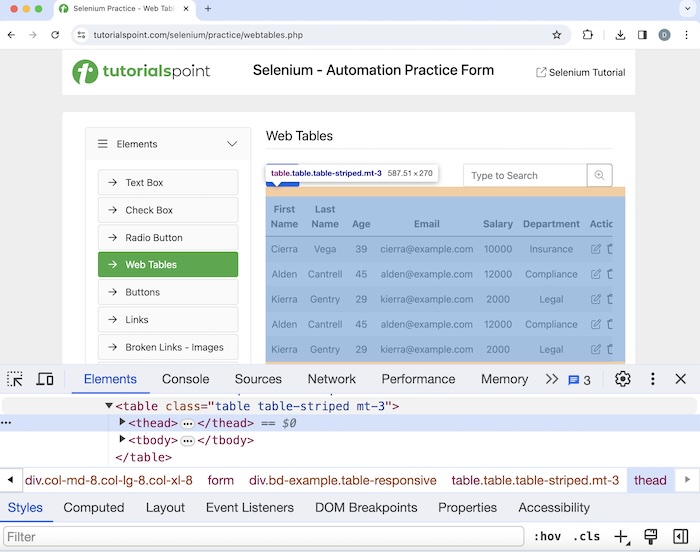Show more DevTools tabs chevron
This screenshot has width=700, height=552.
pyautogui.click(x=551, y=379)
